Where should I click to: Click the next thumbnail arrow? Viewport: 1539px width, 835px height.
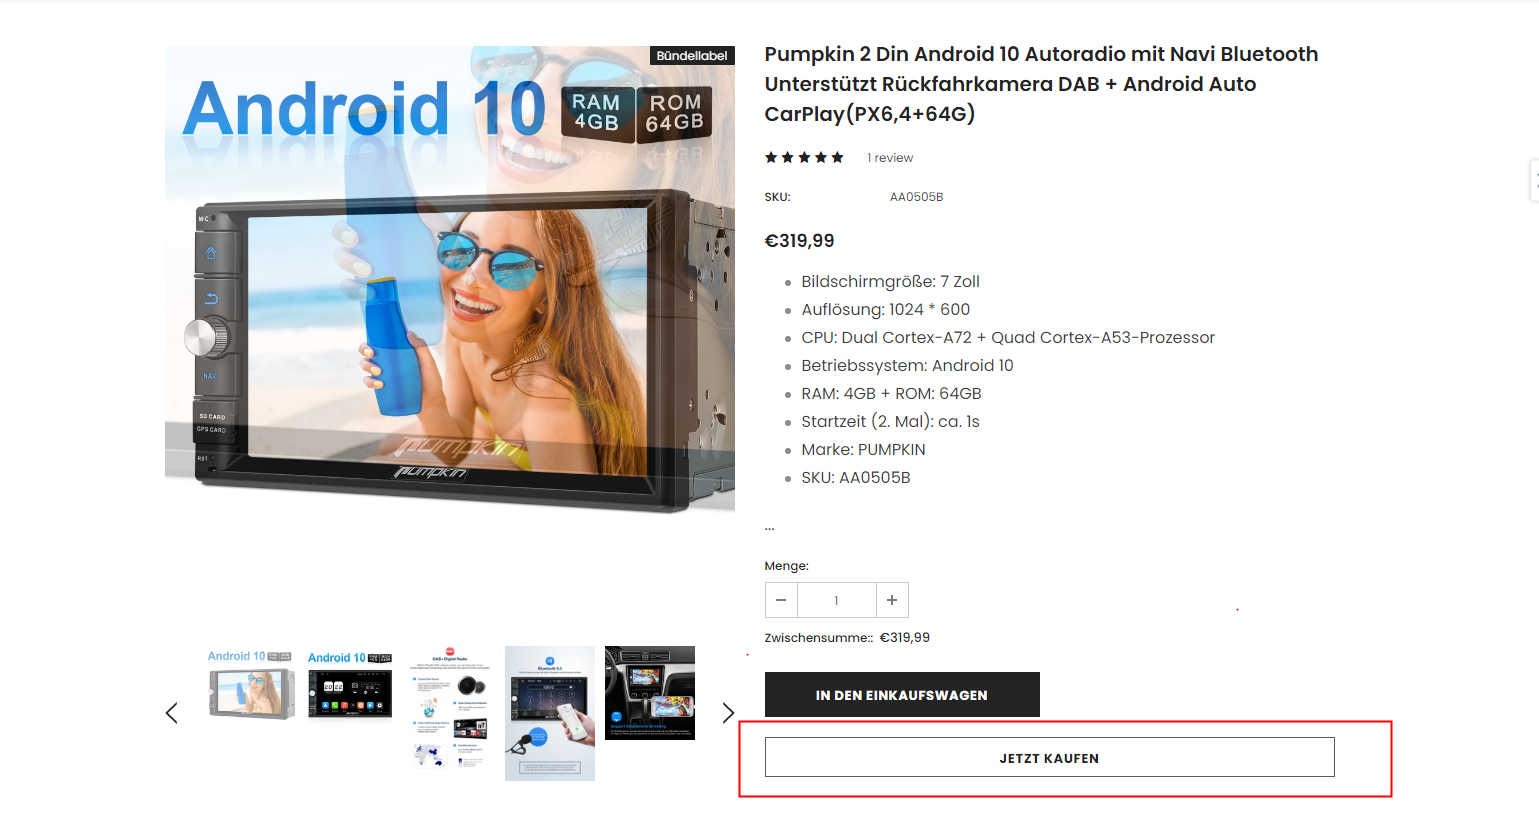[728, 713]
